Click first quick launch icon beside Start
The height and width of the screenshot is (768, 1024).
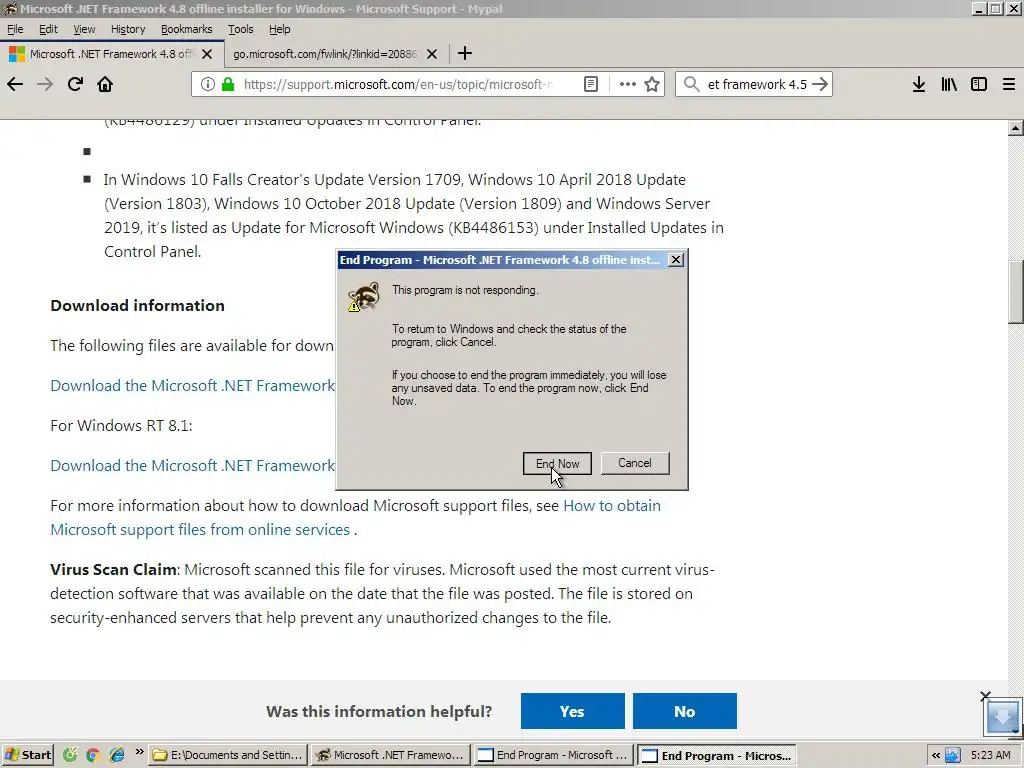pos(69,755)
